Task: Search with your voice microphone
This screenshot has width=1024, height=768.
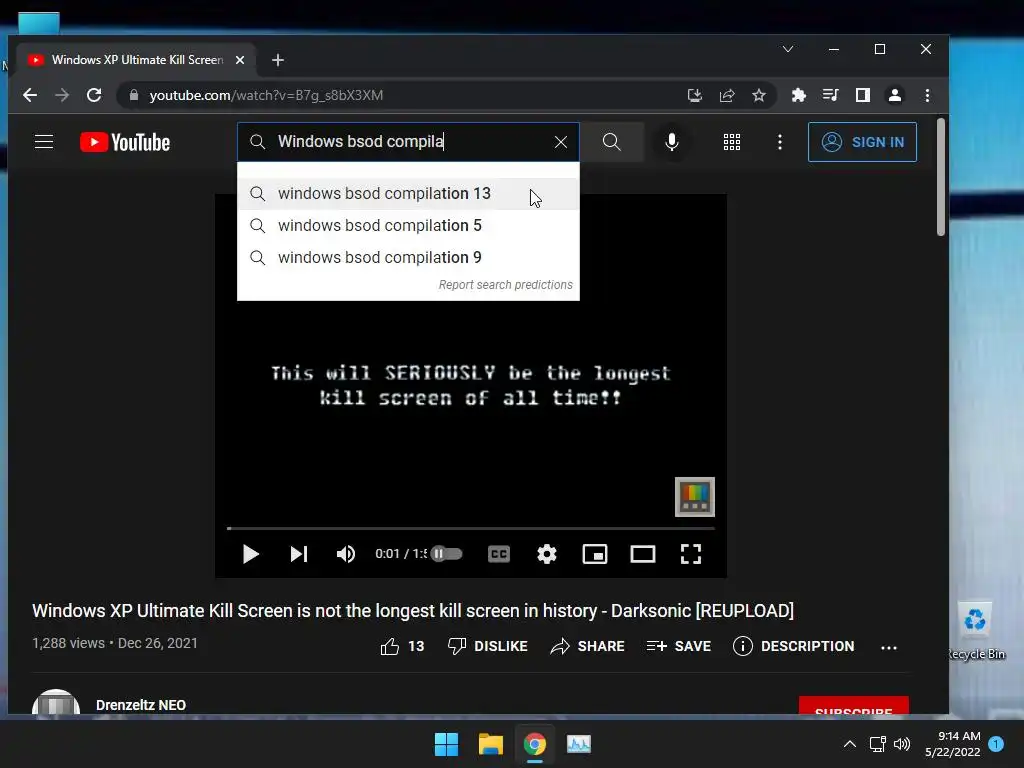Action: point(671,142)
